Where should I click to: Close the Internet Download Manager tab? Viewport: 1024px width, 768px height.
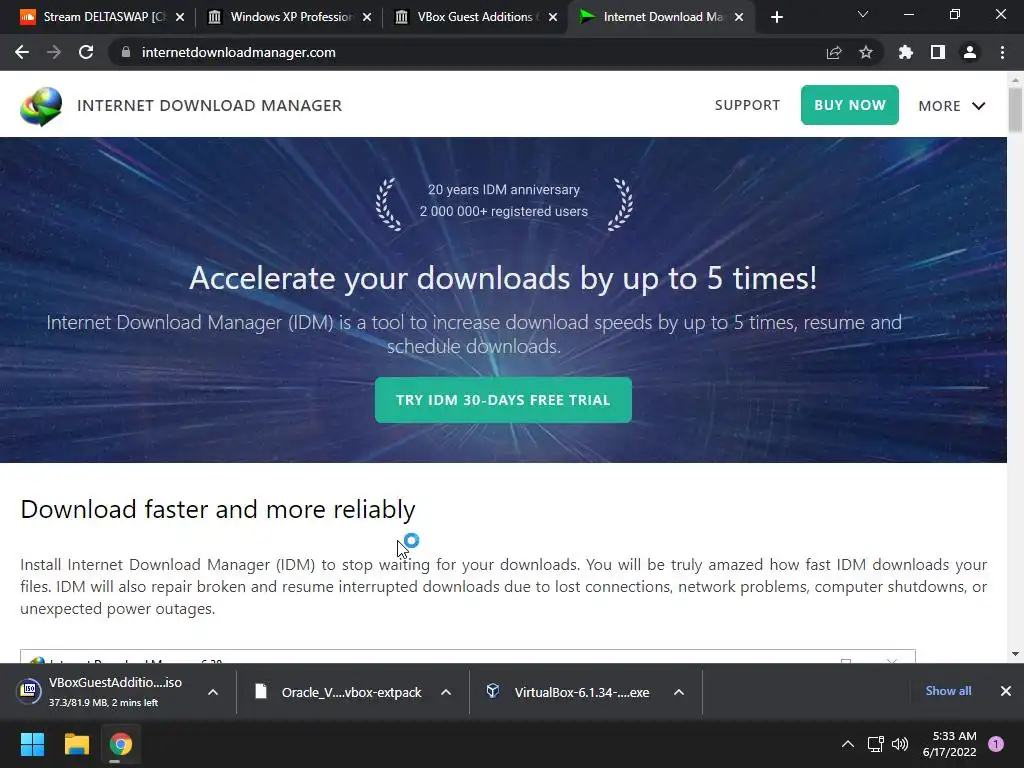pyautogui.click(x=739, y=17)
